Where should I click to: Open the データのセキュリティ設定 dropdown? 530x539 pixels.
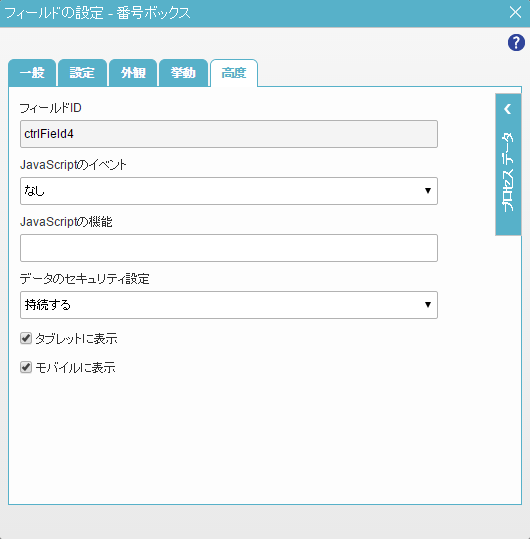(229, 305)
